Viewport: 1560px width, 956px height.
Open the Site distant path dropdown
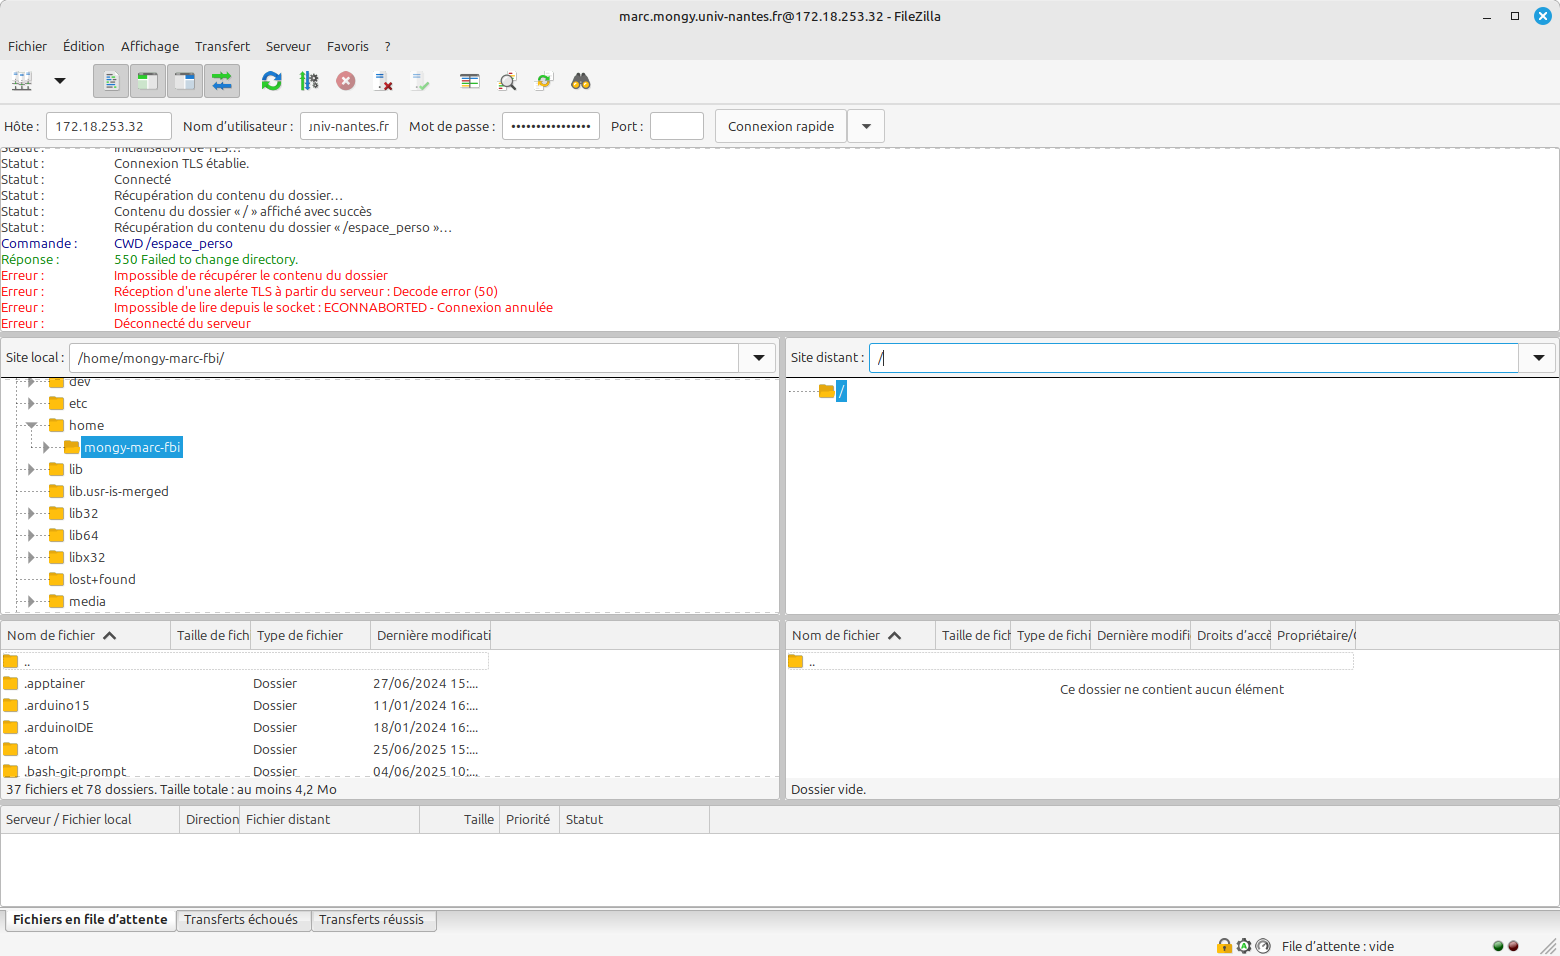pyautogui.click(x=1538, y=357)
